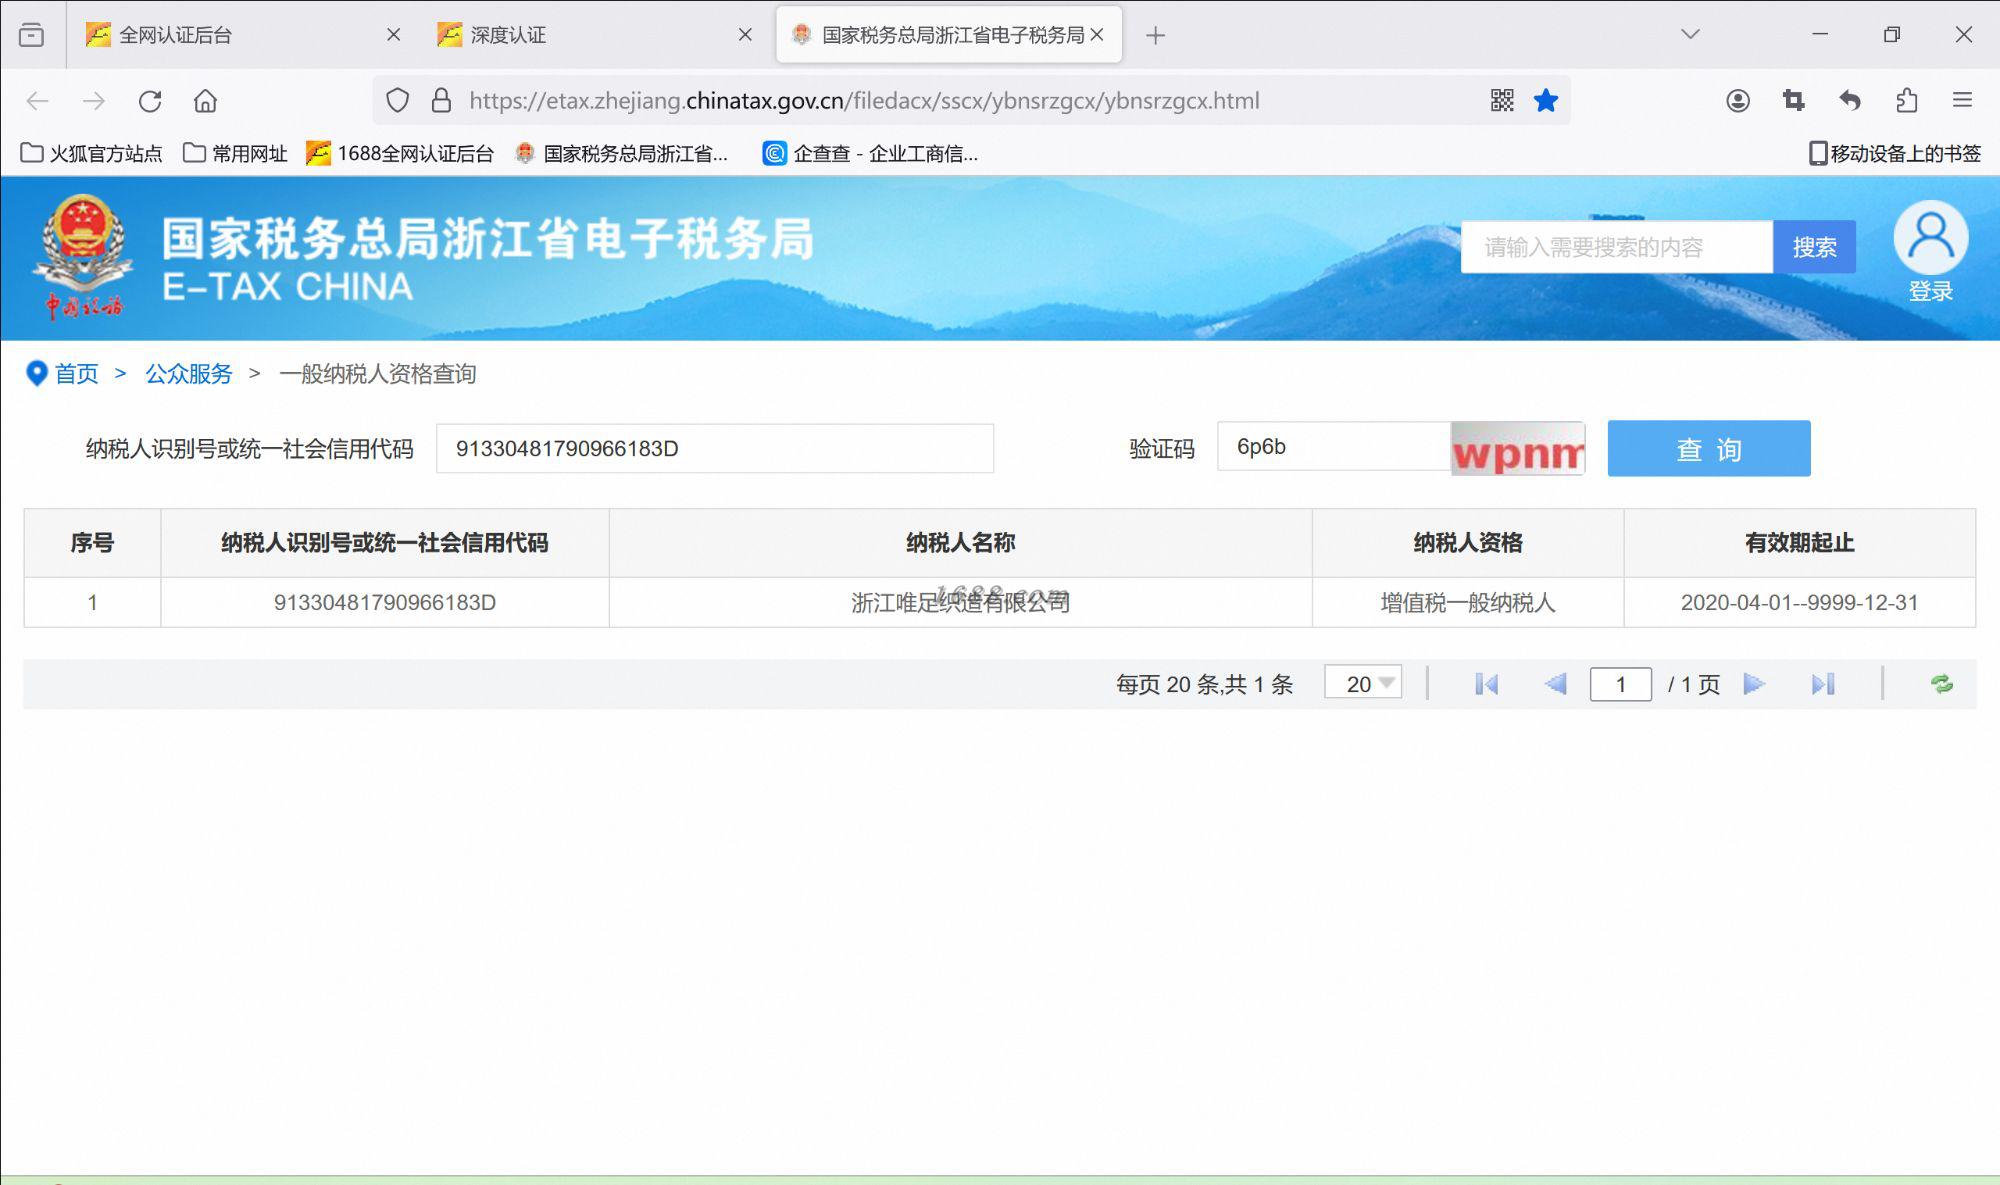Go to the first page arrow icon

(1486, 684)
